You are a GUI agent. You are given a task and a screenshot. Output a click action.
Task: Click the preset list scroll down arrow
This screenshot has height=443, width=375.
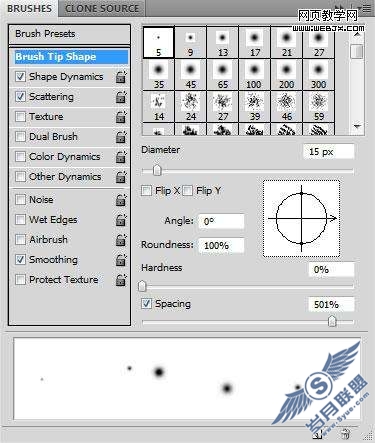[x=357, y=127]
